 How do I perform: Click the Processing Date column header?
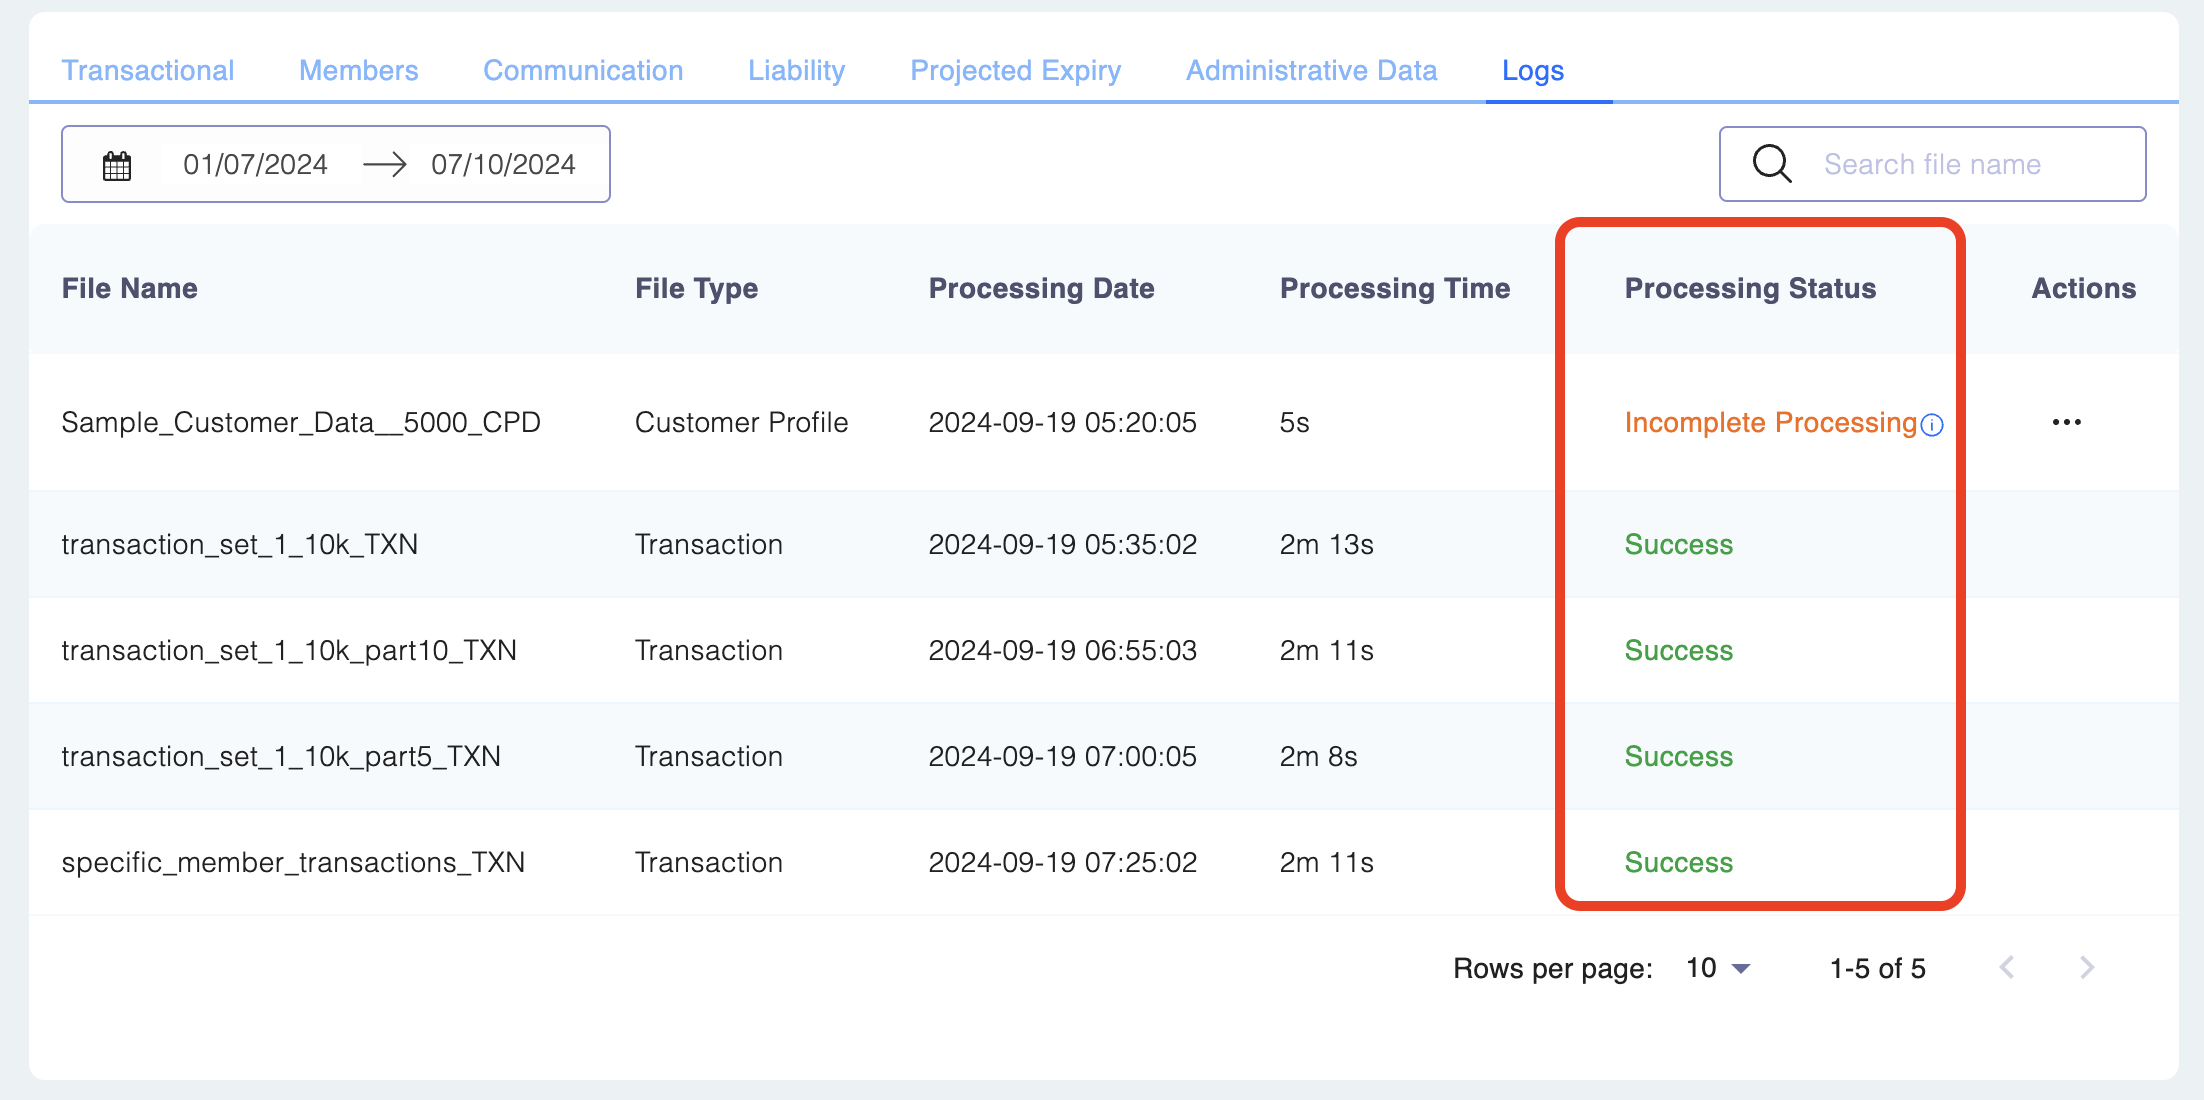1041,288
